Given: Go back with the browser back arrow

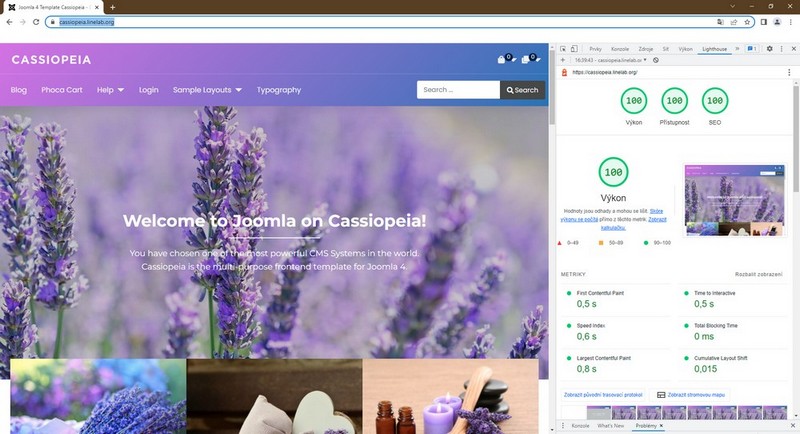Looking at the screenshot, I should point(9,22).
